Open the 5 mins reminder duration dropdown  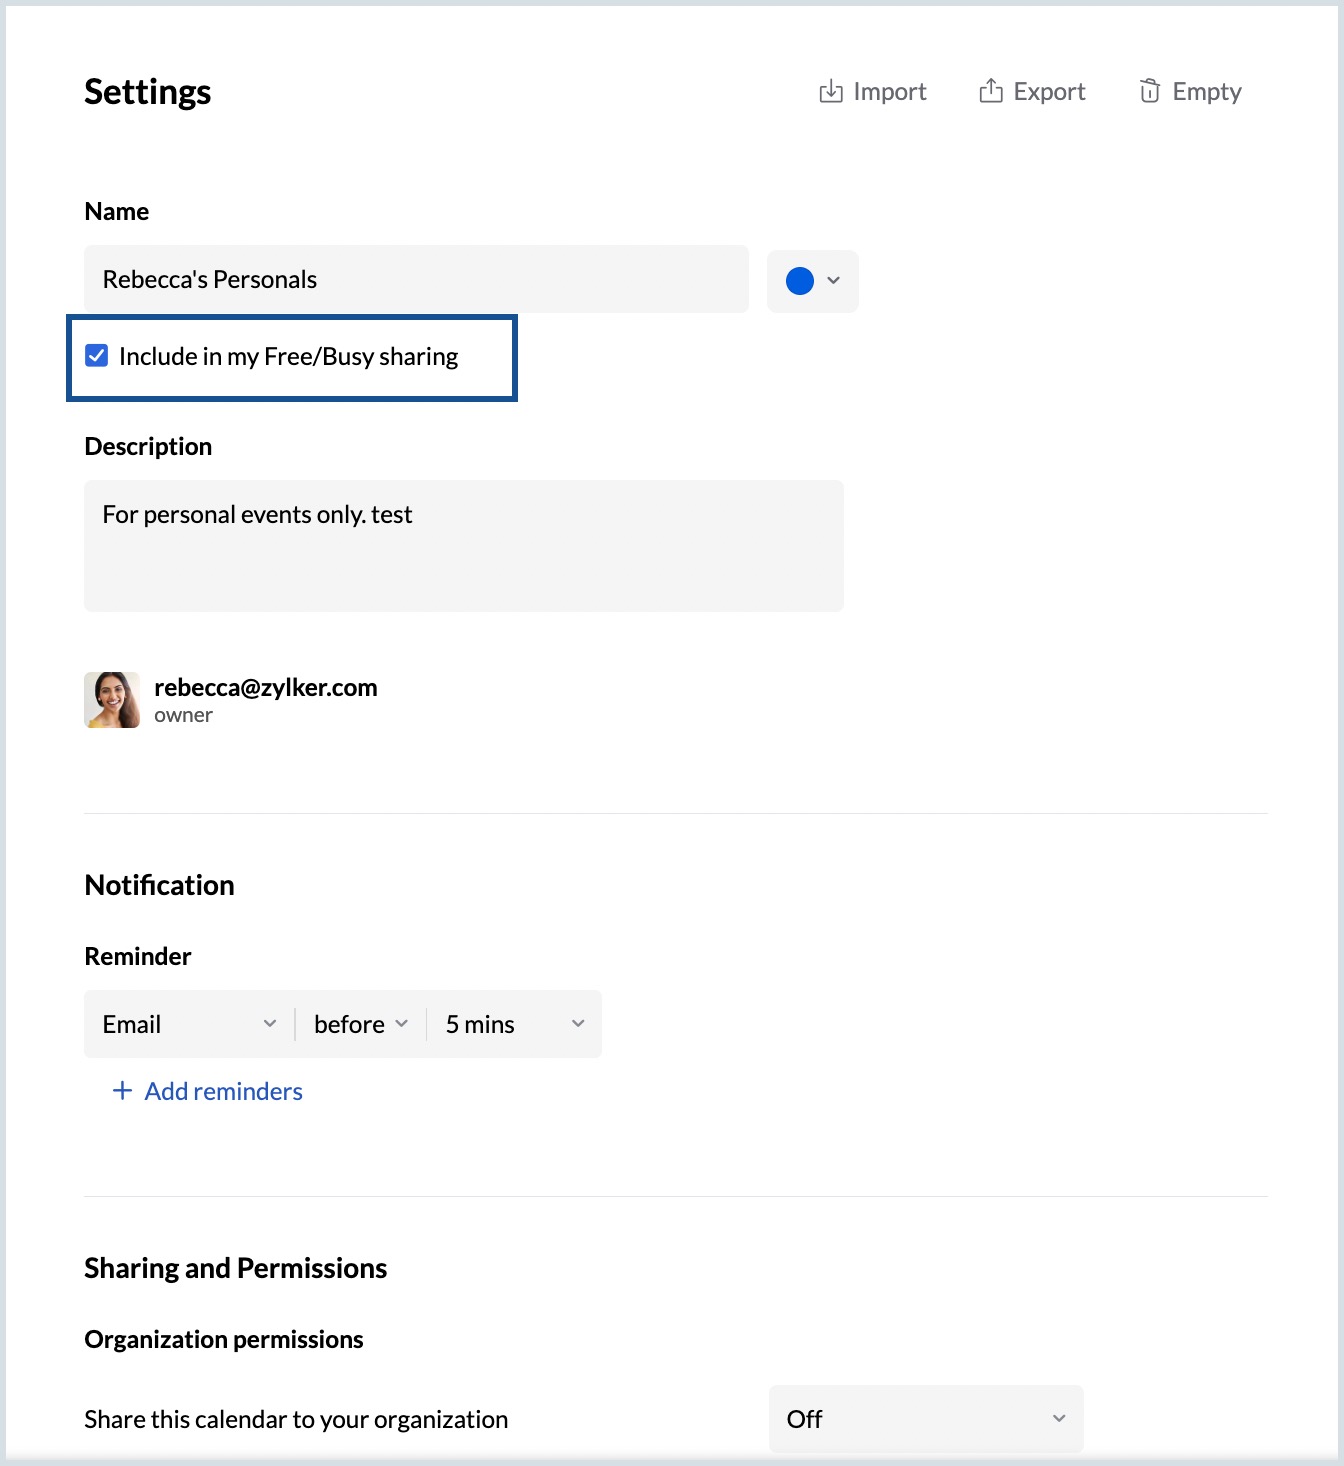514,1024
